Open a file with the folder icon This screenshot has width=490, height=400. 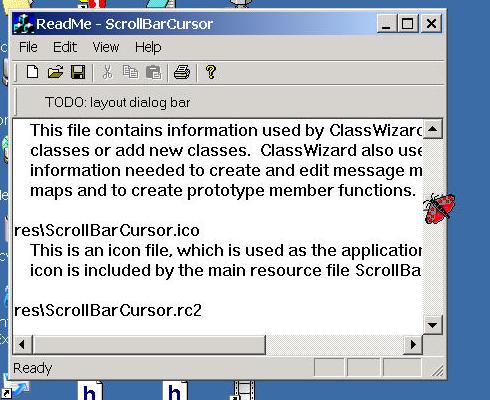pyautogui.click(x=55, y=72)
